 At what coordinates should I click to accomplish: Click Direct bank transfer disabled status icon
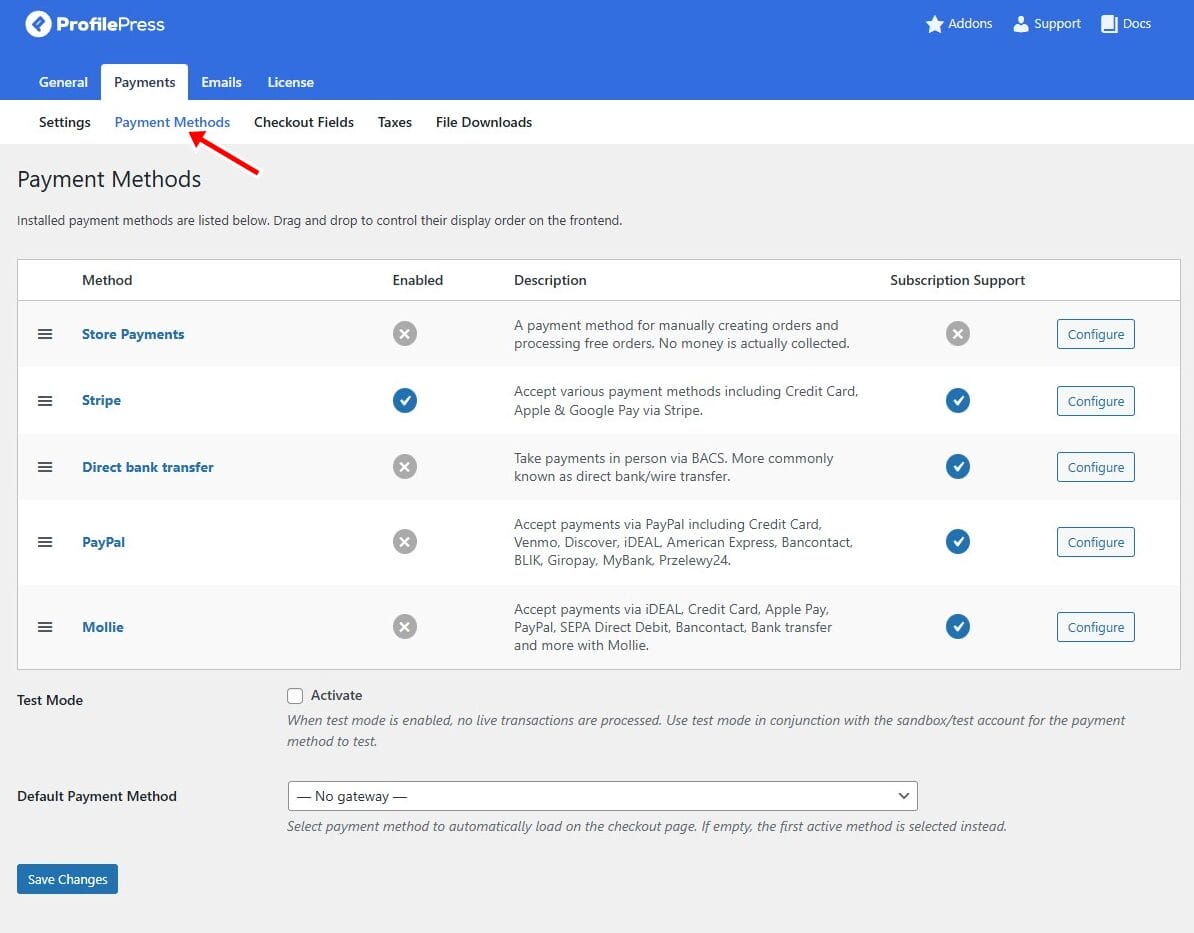point(404,466)
